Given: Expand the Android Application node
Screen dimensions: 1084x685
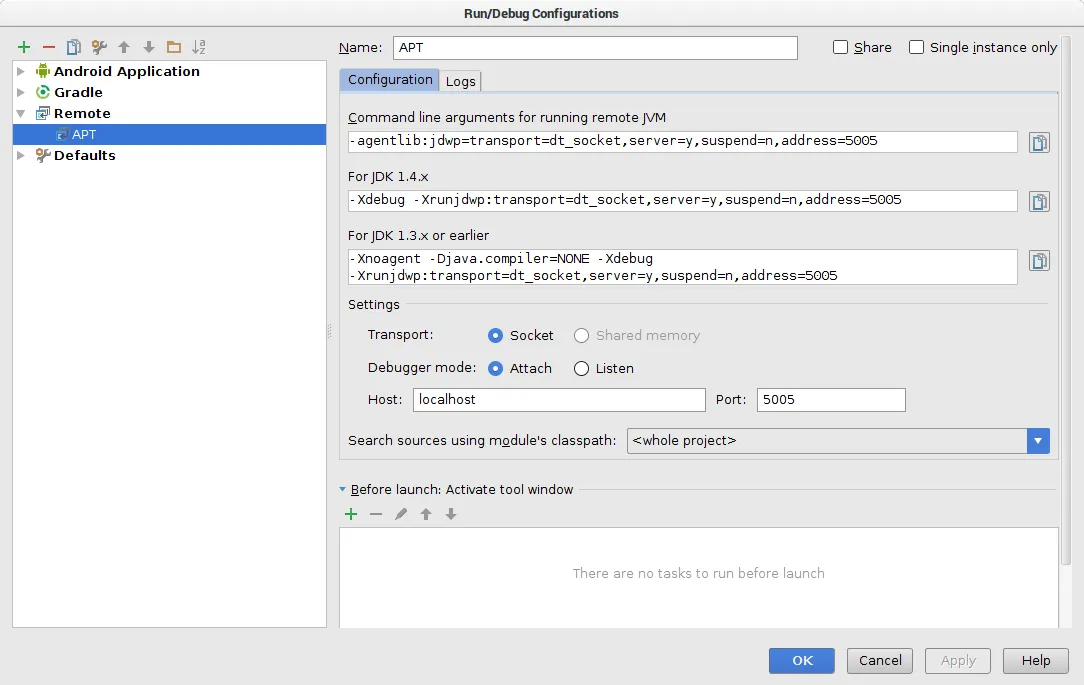Looking at the screenshot, I should pos(21,71).
